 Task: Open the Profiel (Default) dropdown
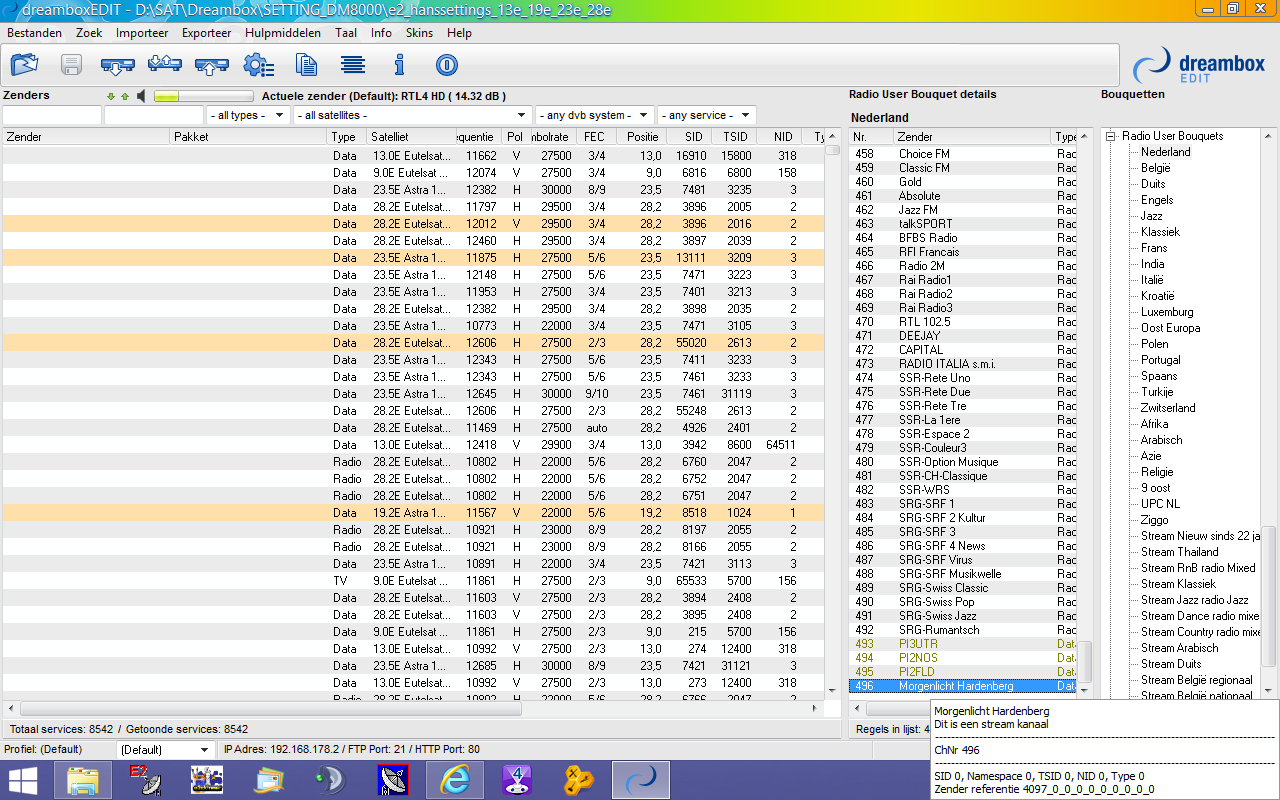(x=165, y=749)
